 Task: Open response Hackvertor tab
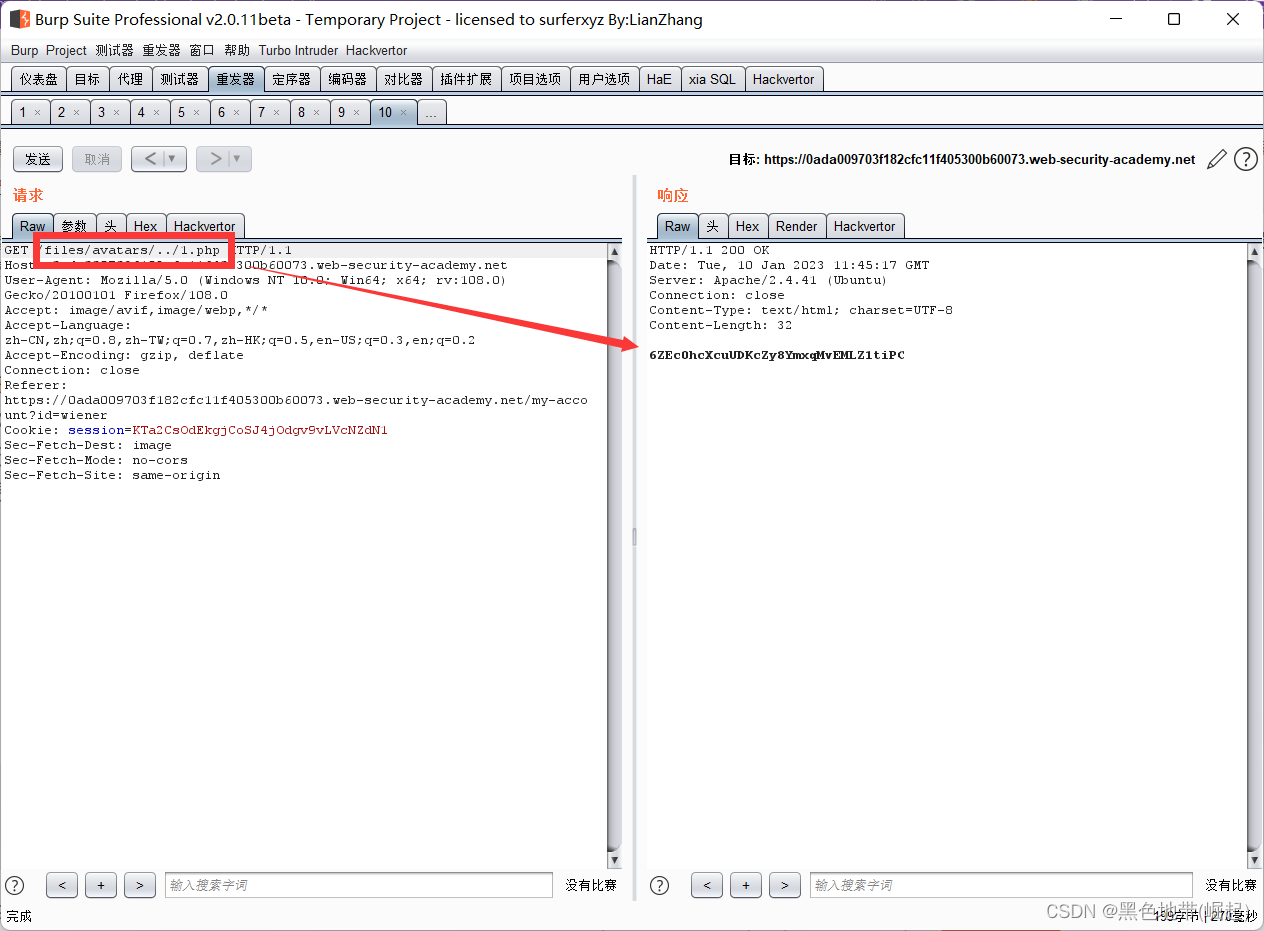(865, 226)
